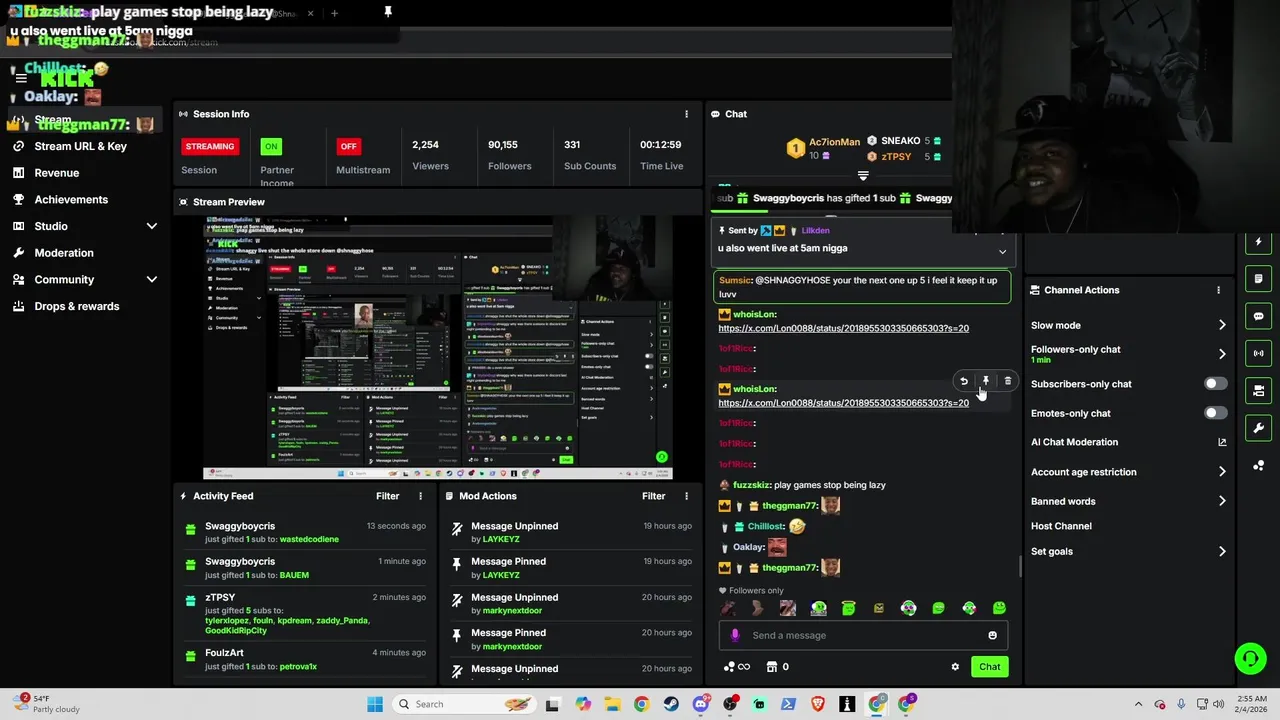1280x720 pixels.
Task: Open the green headset support button
Action: click(x=1250, y=658)
